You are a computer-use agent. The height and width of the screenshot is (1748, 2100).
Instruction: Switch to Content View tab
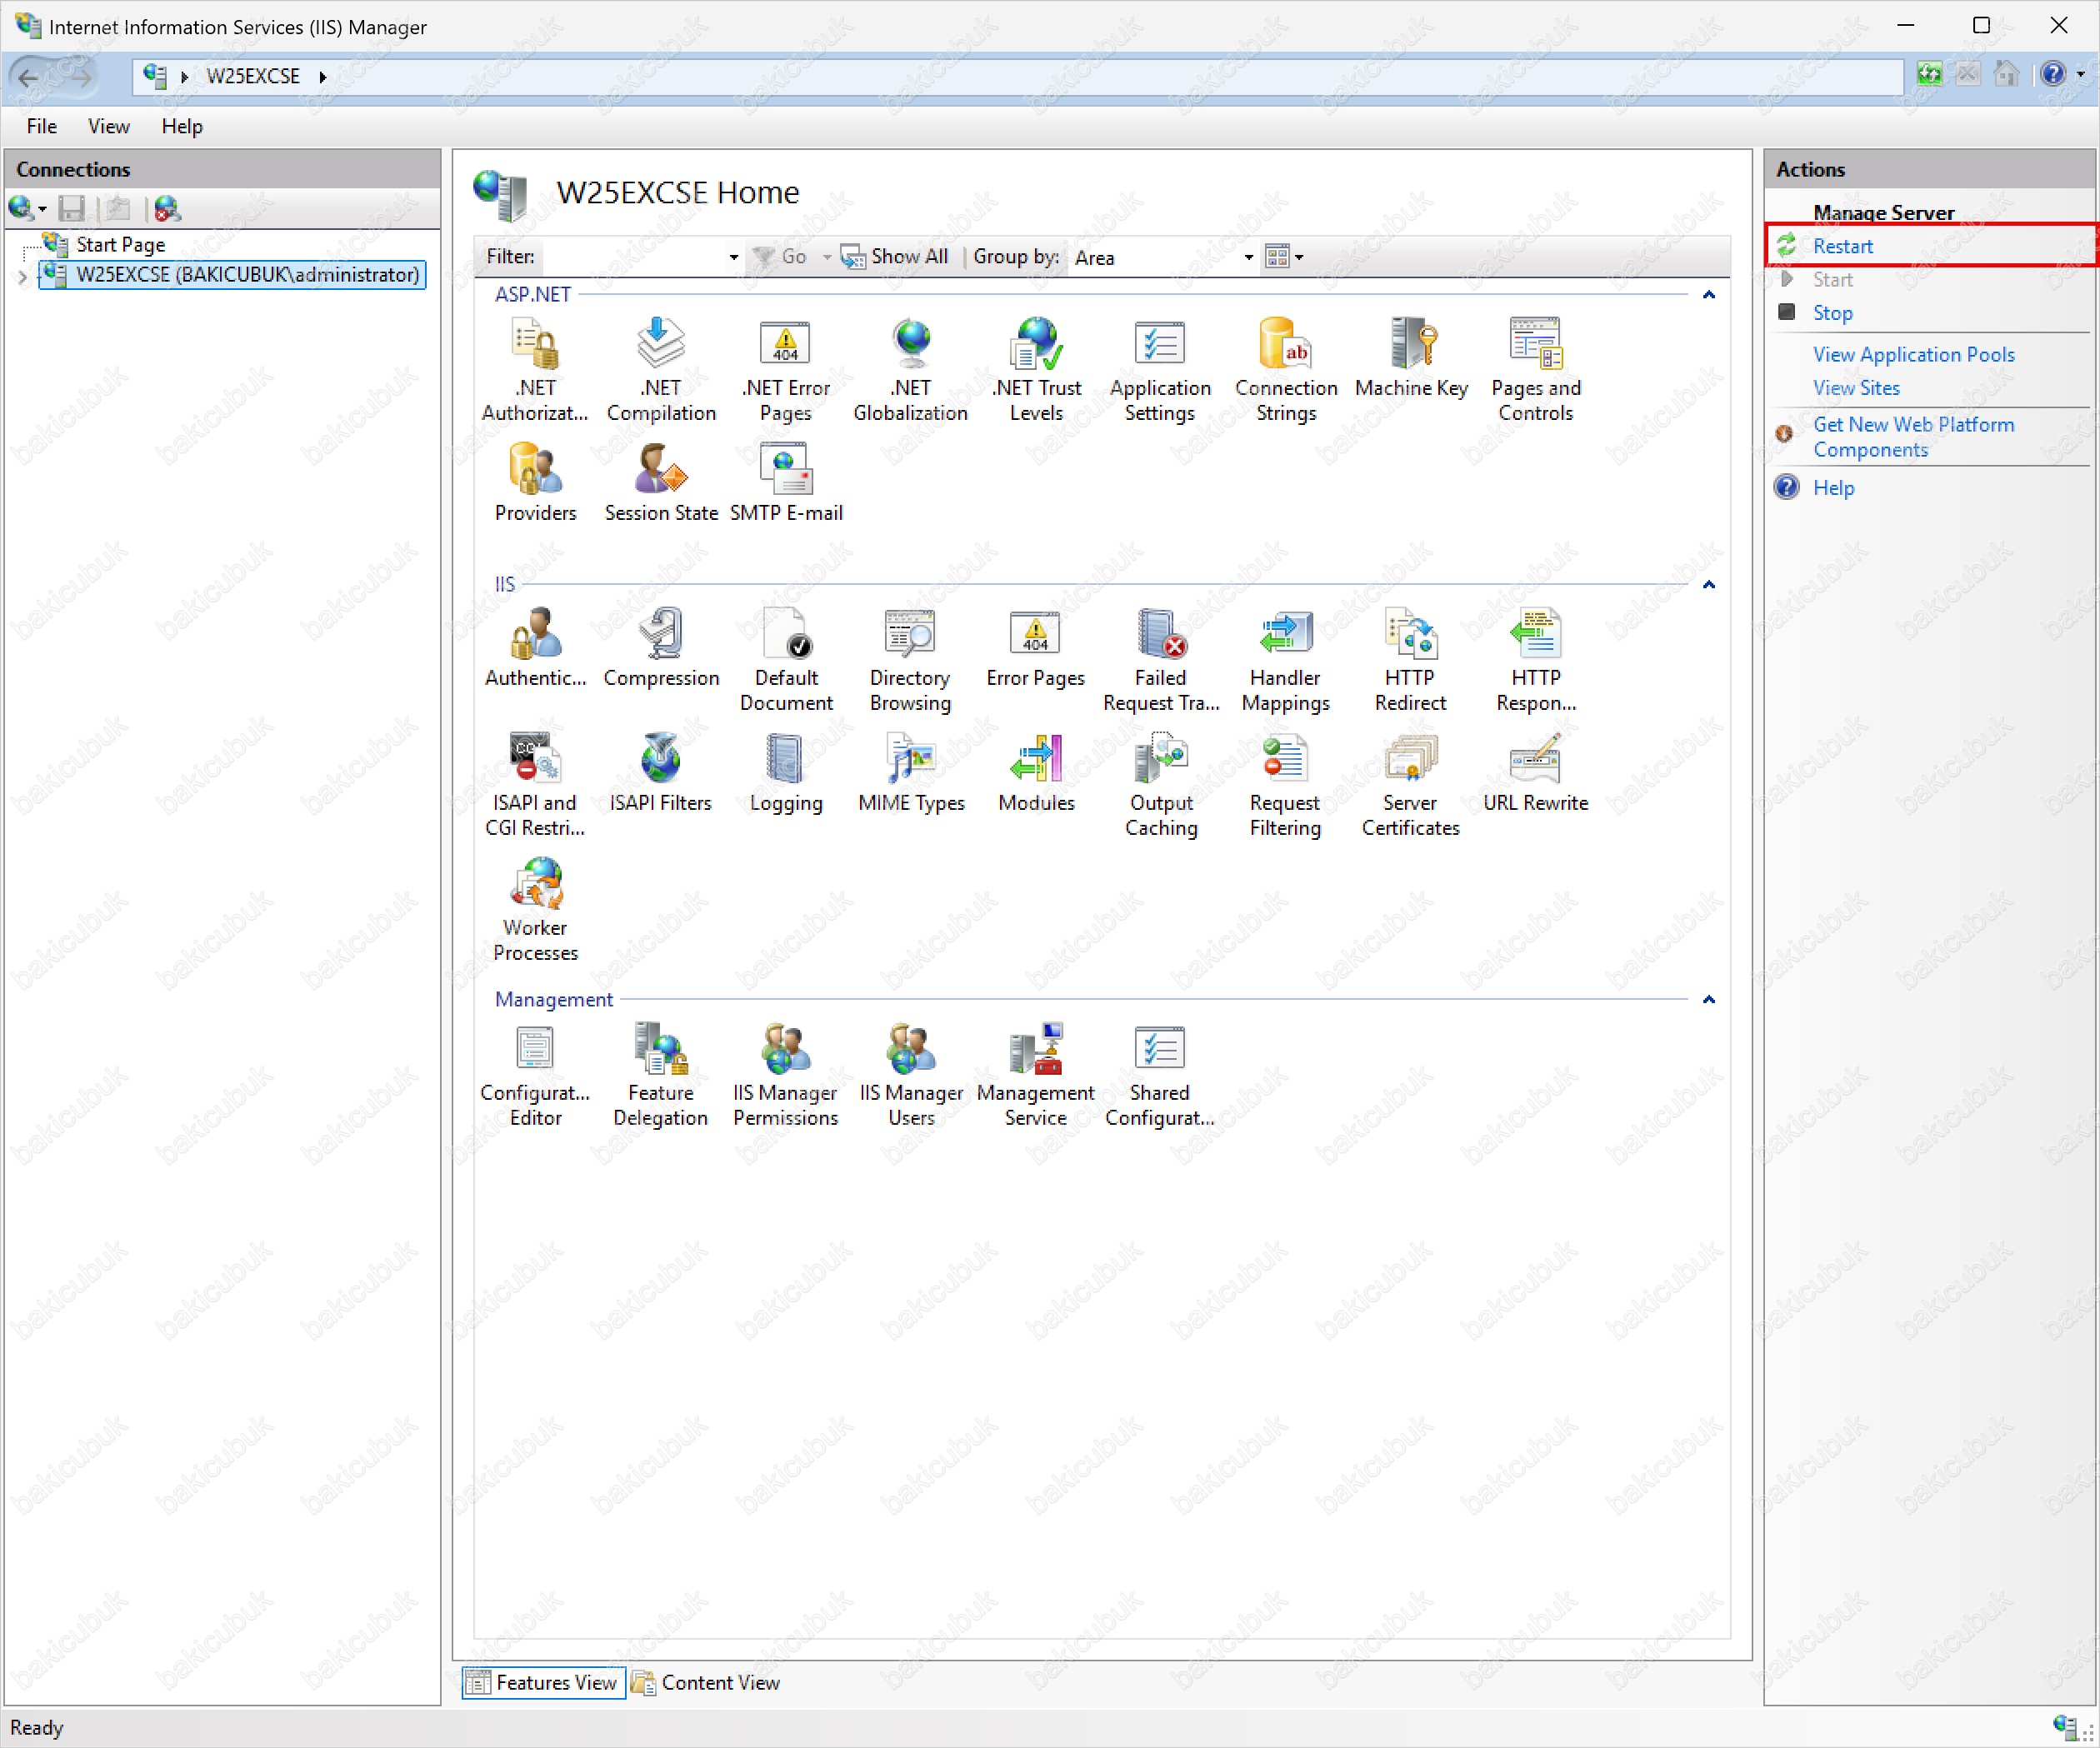(706, 1683)
